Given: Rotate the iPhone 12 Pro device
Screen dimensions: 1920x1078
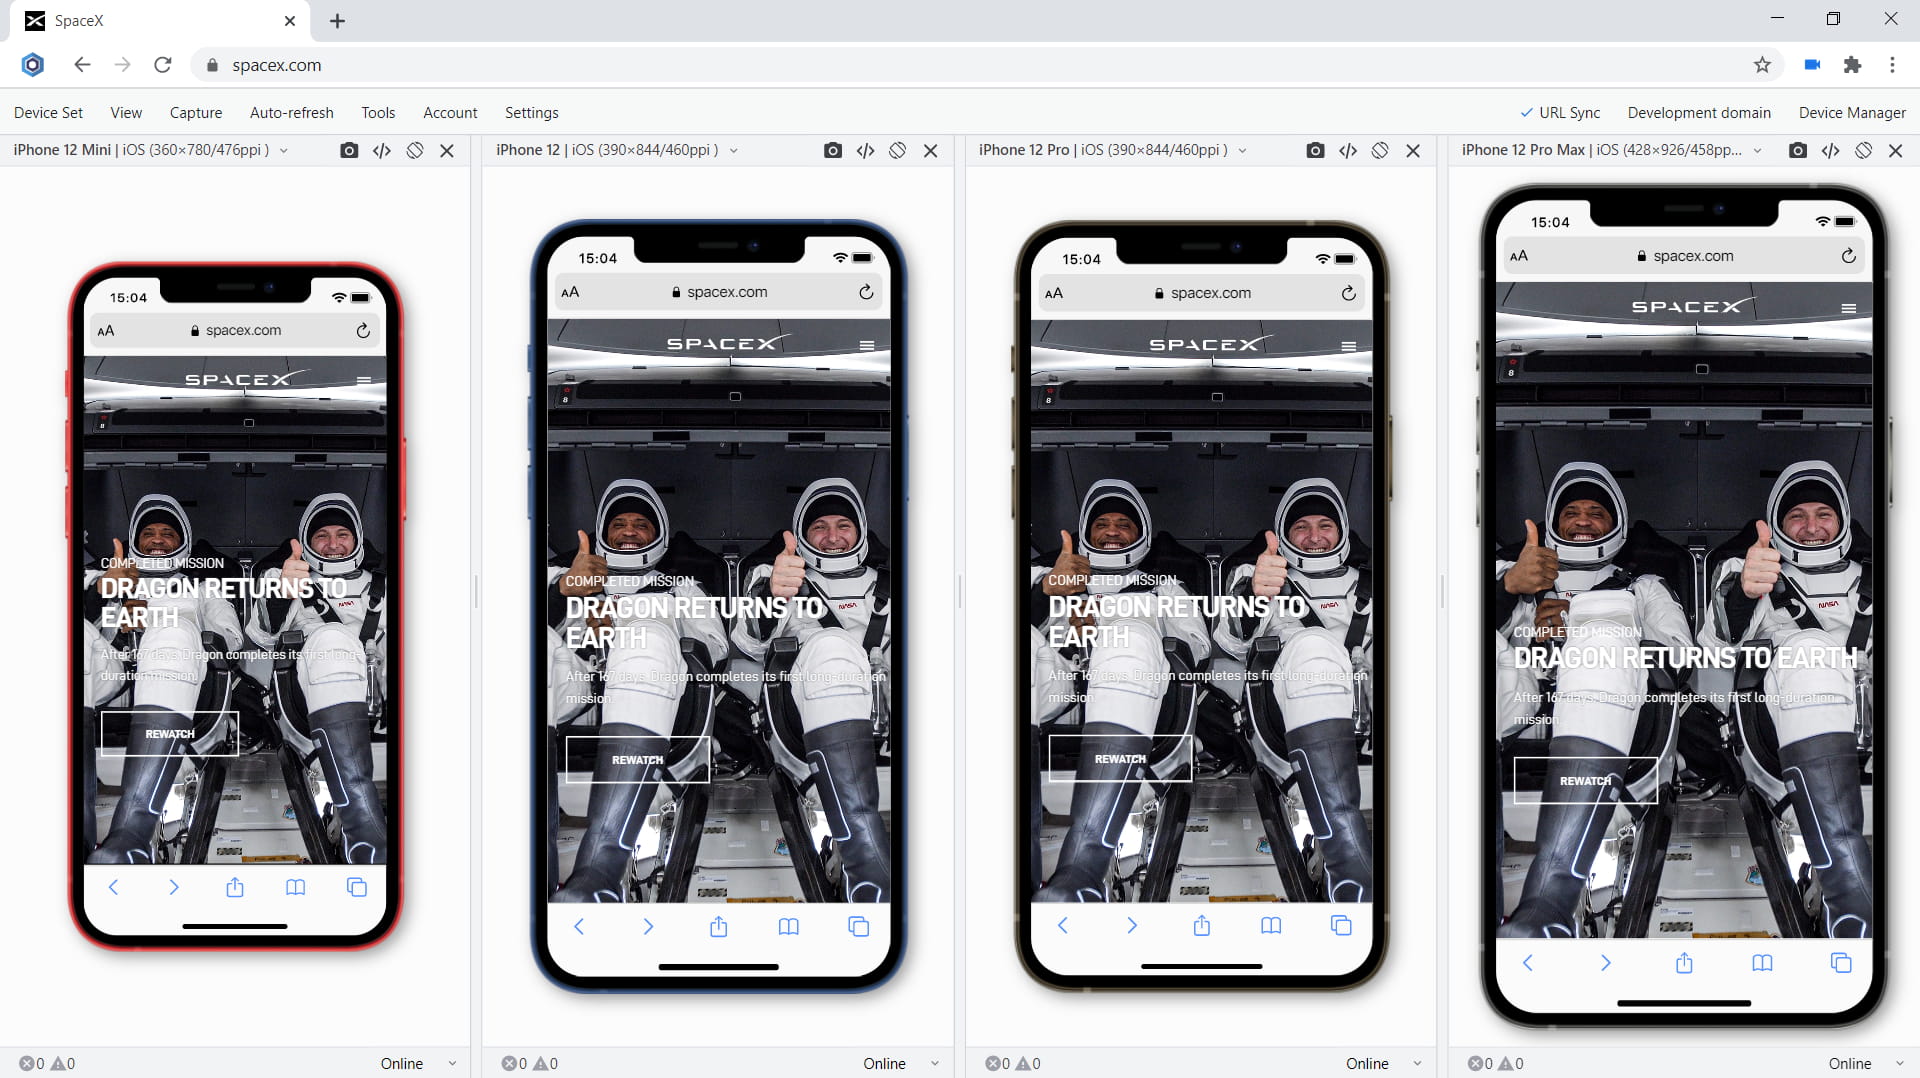Looking at the screenshot, I should coord(1380,150).
